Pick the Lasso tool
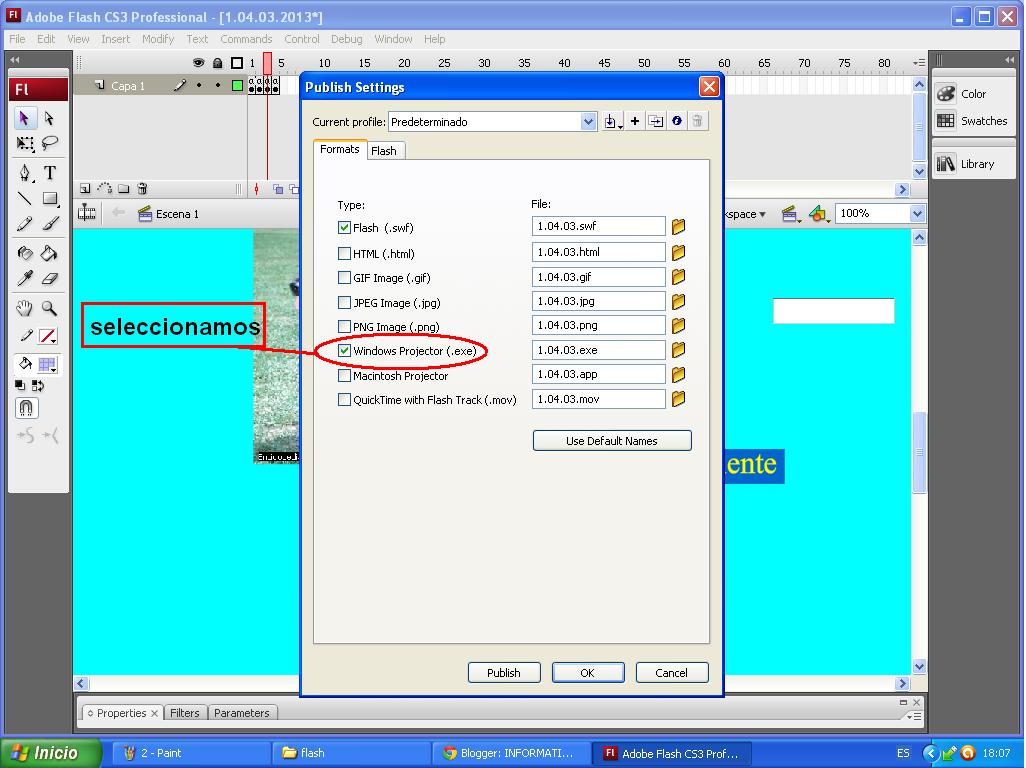The height and width of the screenshot is (768, 1026). point(51,142)
